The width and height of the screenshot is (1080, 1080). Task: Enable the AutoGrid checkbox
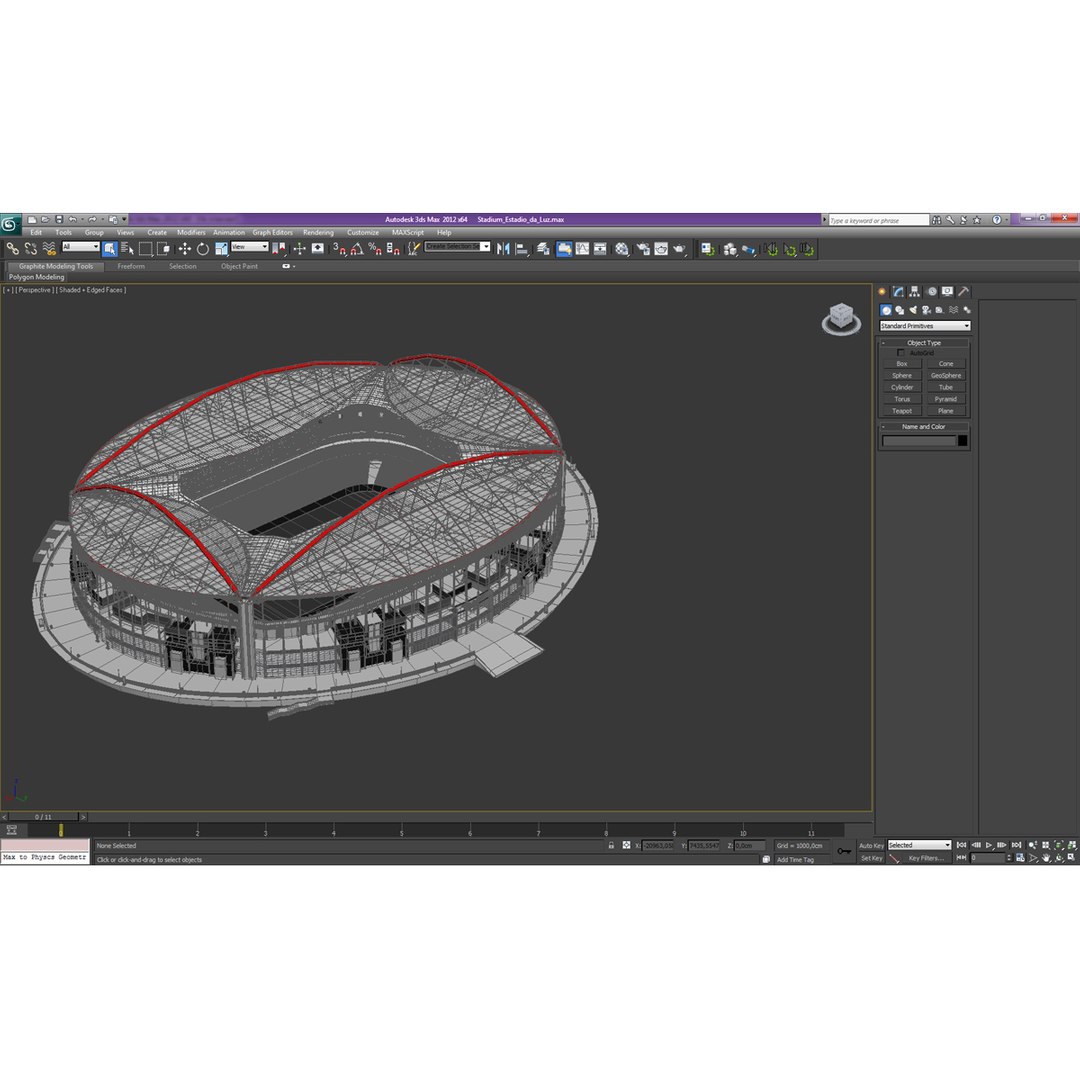click(900, 353)
